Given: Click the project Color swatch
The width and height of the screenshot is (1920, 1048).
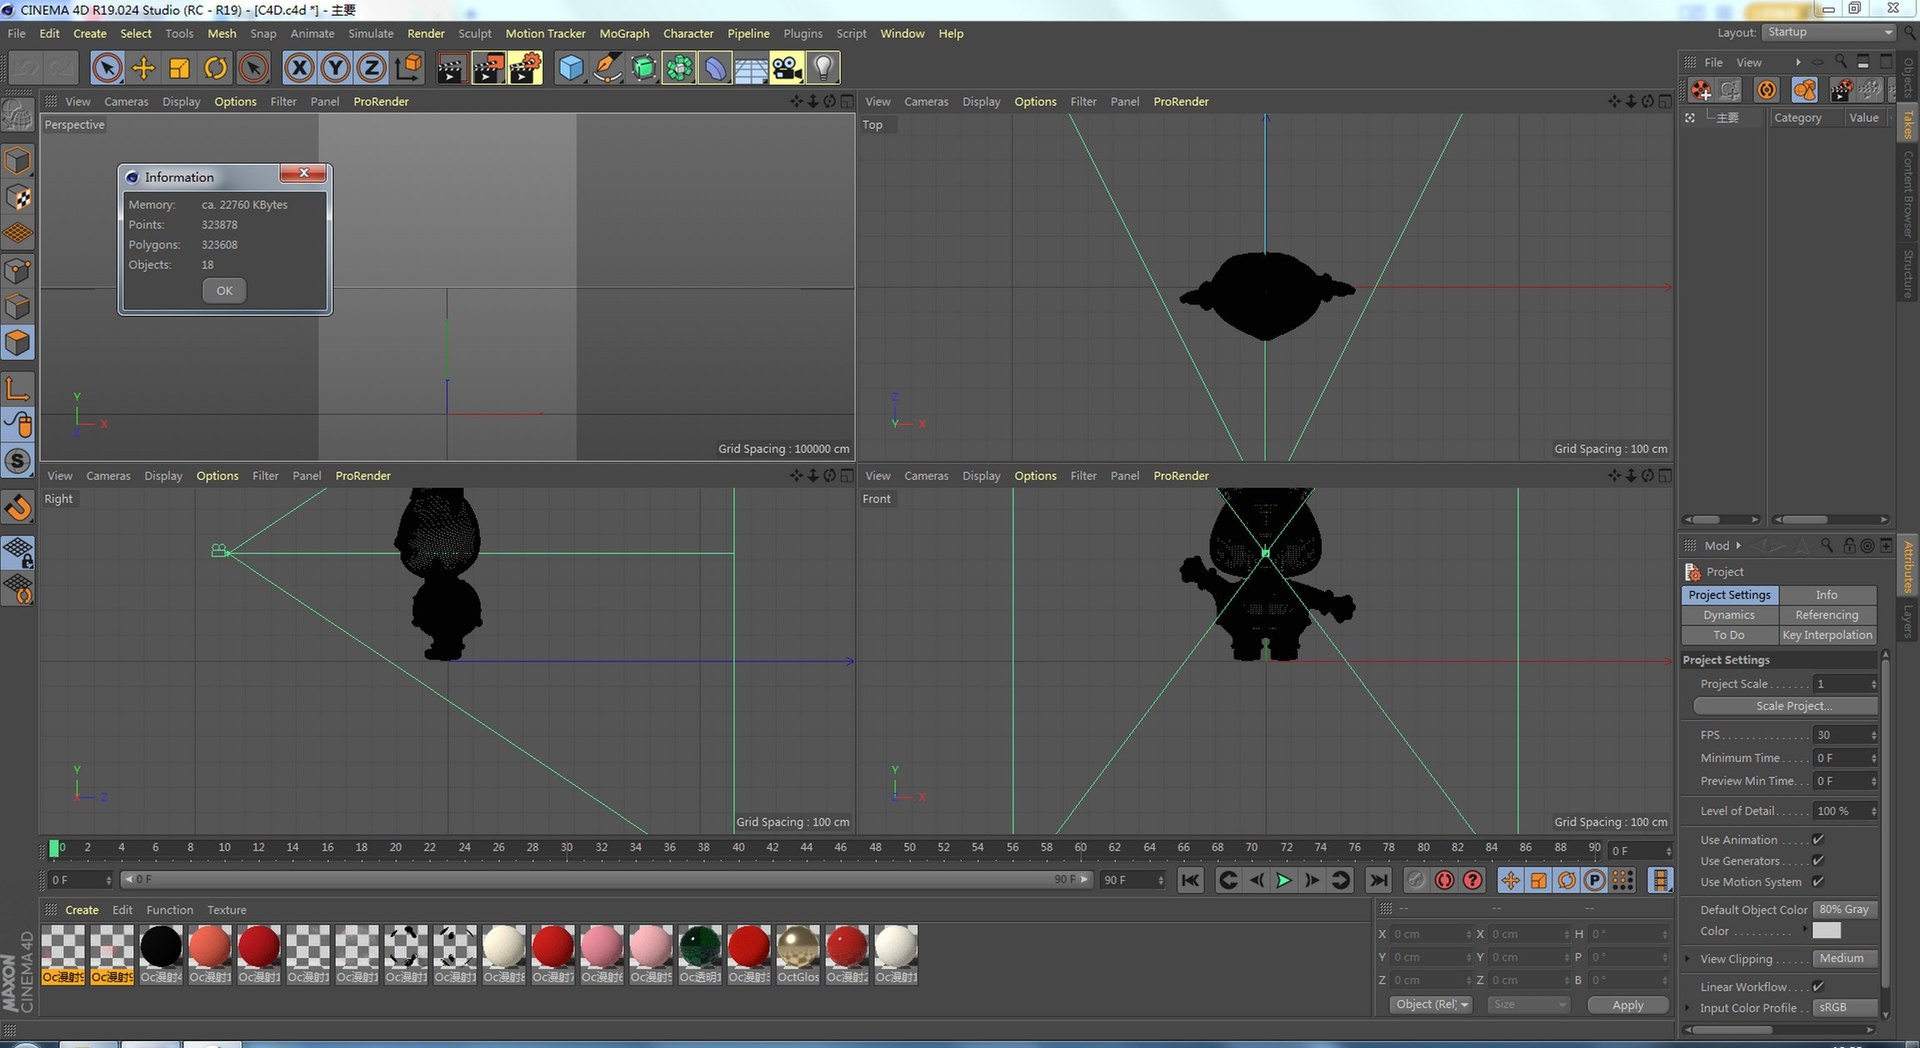Looking at the screenshot, I should click(1826, 931).
